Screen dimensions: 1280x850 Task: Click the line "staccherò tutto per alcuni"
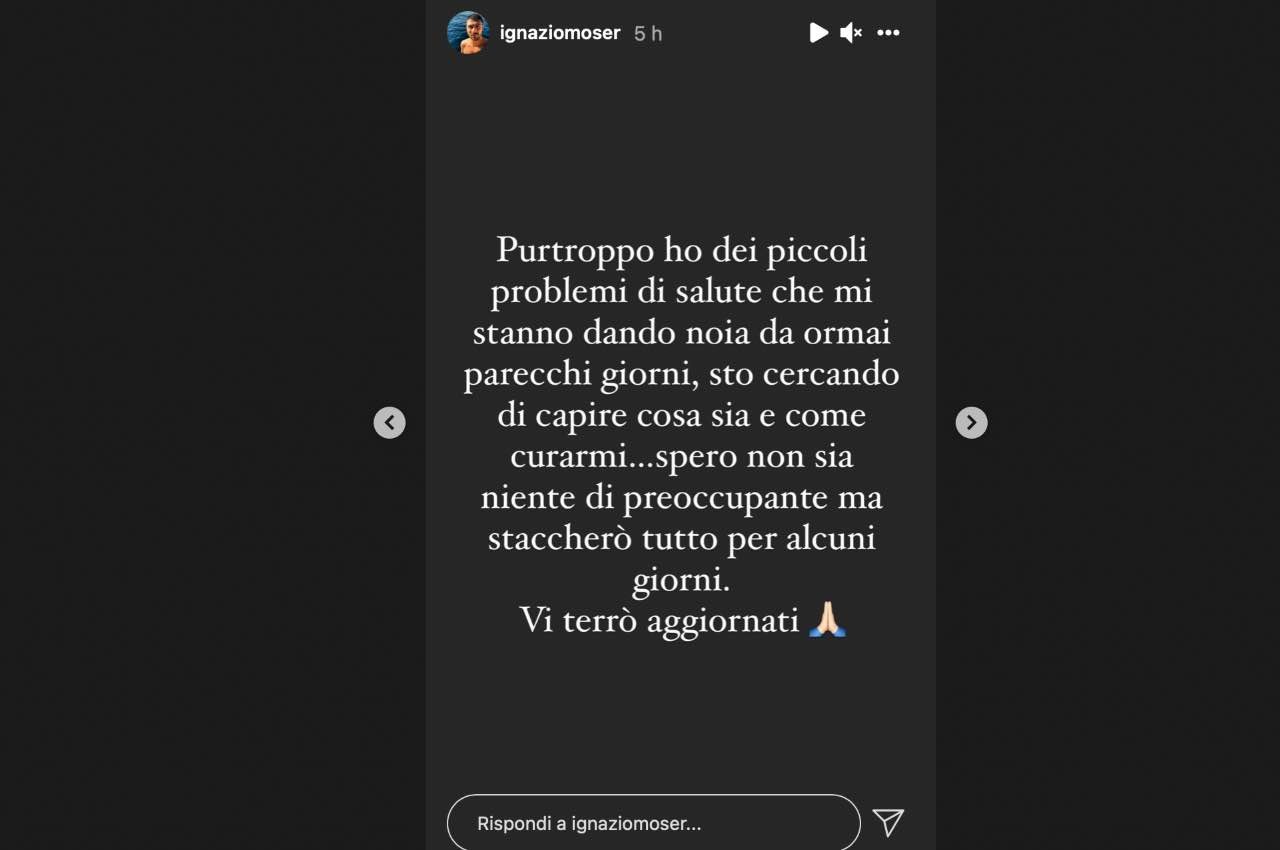[681, 539]
